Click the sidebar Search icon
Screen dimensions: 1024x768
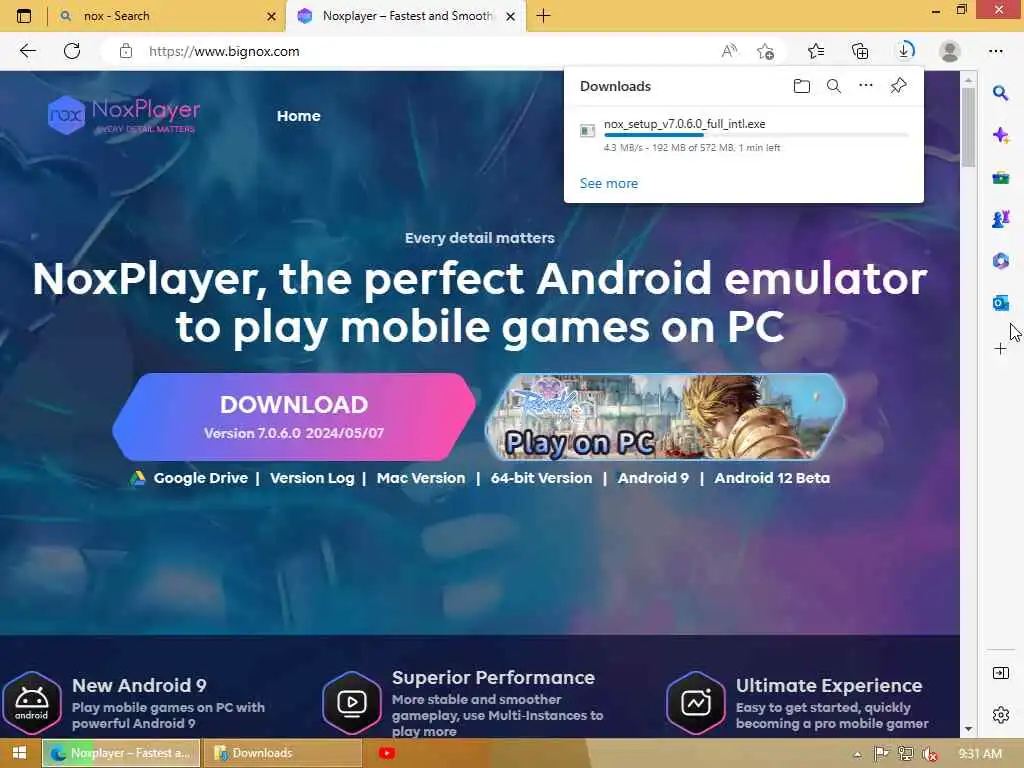(1000, 93)
